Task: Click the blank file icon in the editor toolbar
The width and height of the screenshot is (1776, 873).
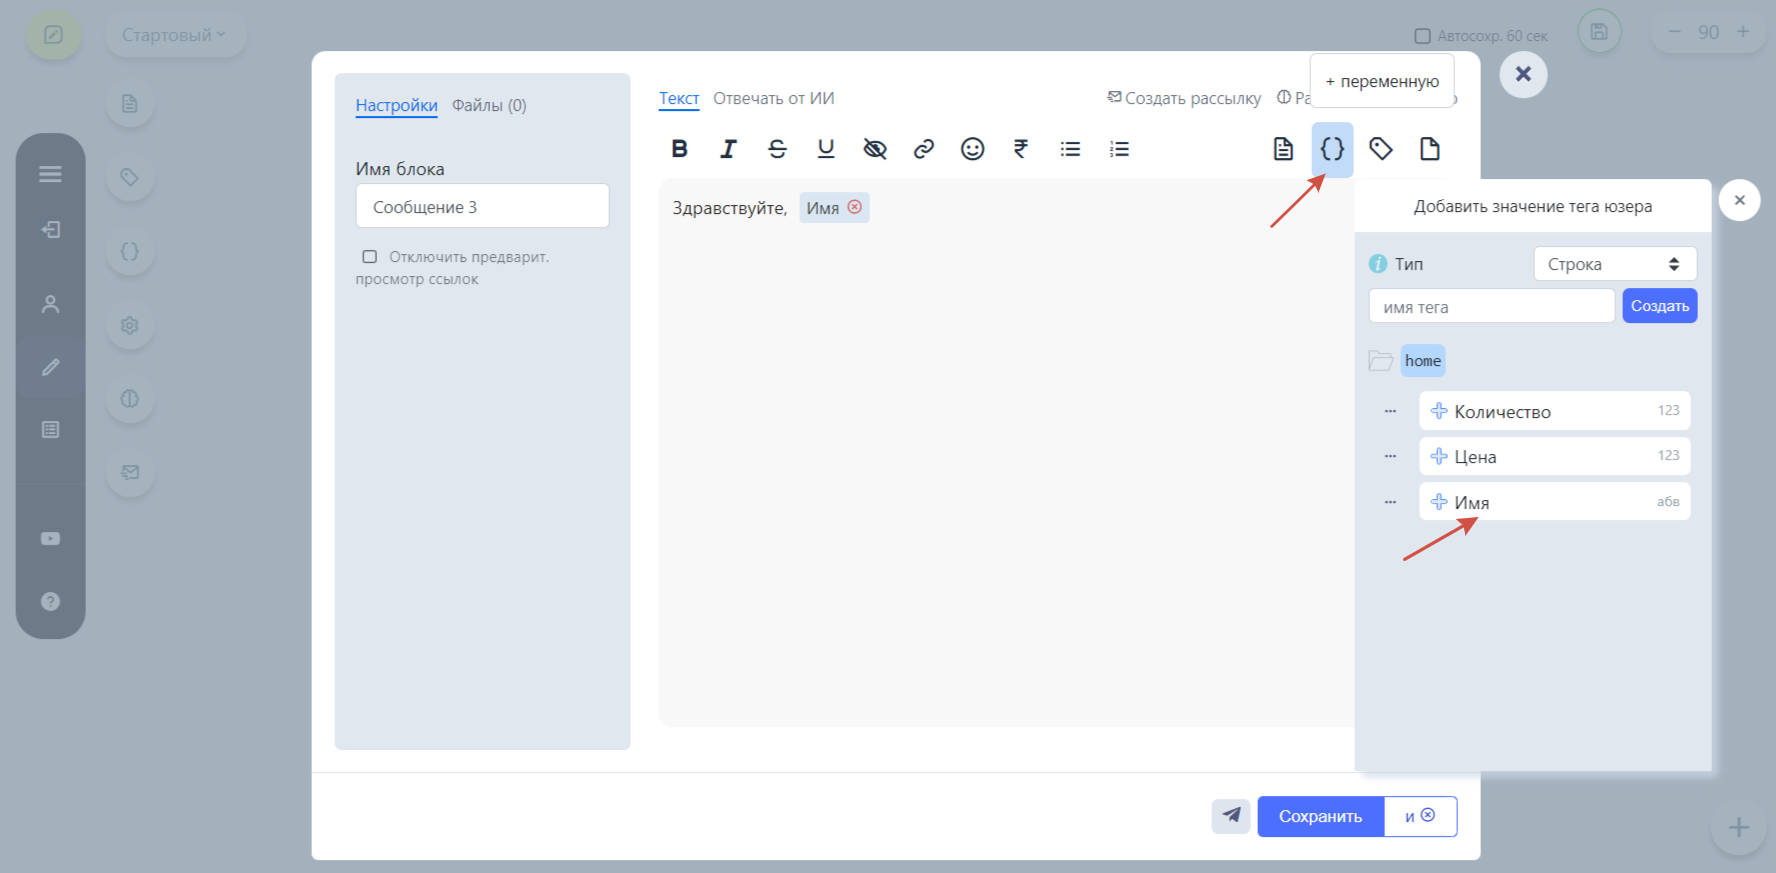Action: [1430, 149]
